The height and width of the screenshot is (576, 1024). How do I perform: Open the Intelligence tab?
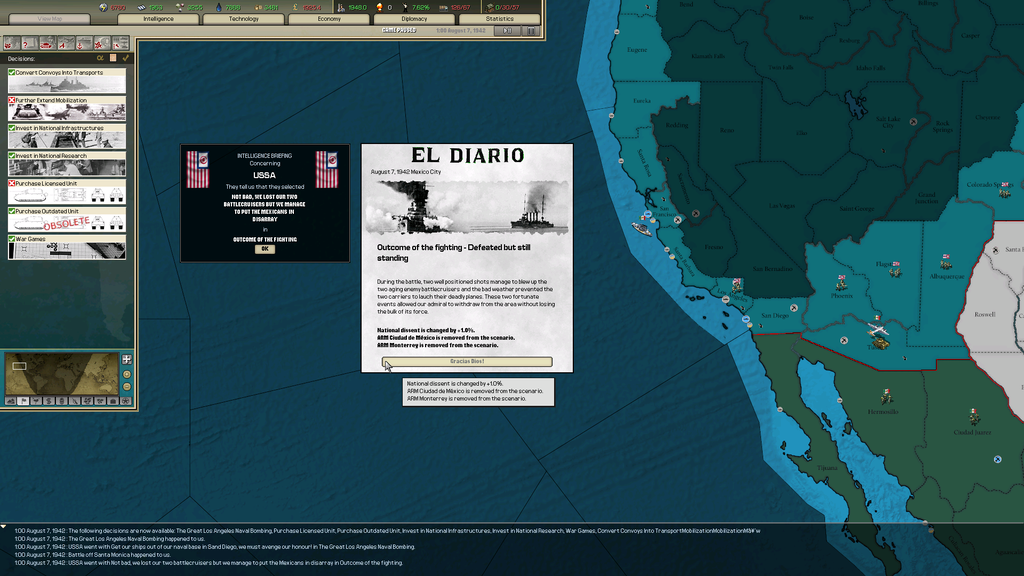pos(158,18)
